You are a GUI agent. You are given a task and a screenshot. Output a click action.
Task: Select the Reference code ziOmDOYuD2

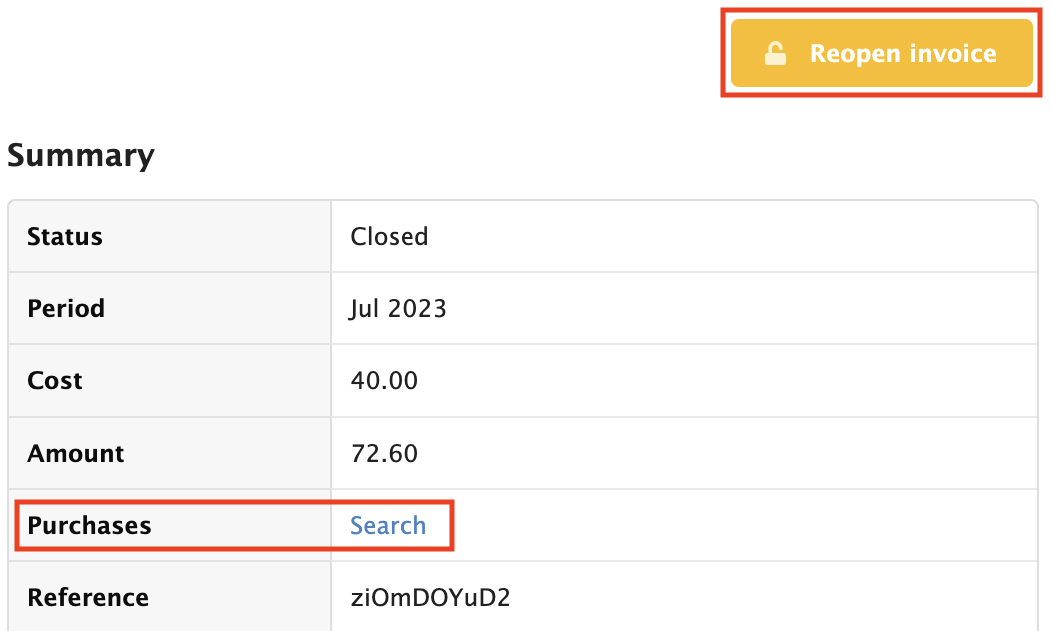pyautogui.click(x=430, y=597)
